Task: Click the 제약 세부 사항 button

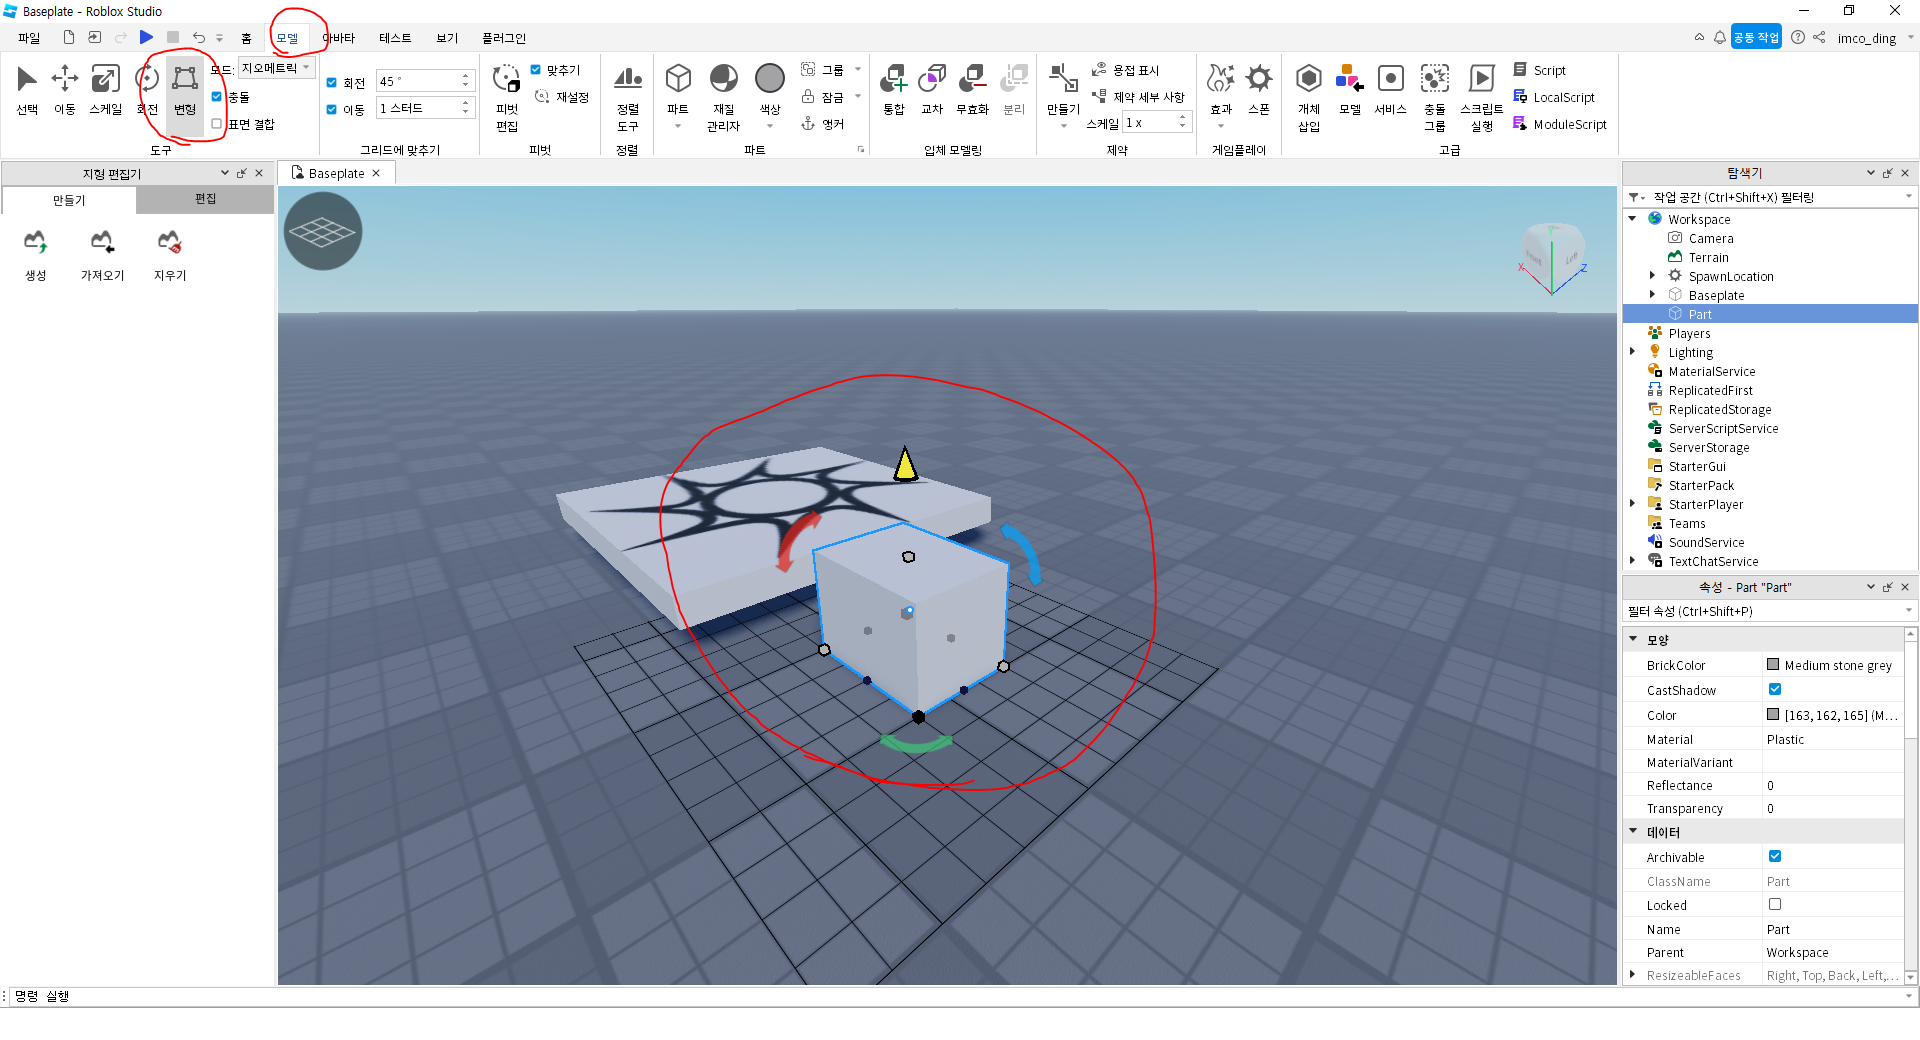Action: (1138, 97)
